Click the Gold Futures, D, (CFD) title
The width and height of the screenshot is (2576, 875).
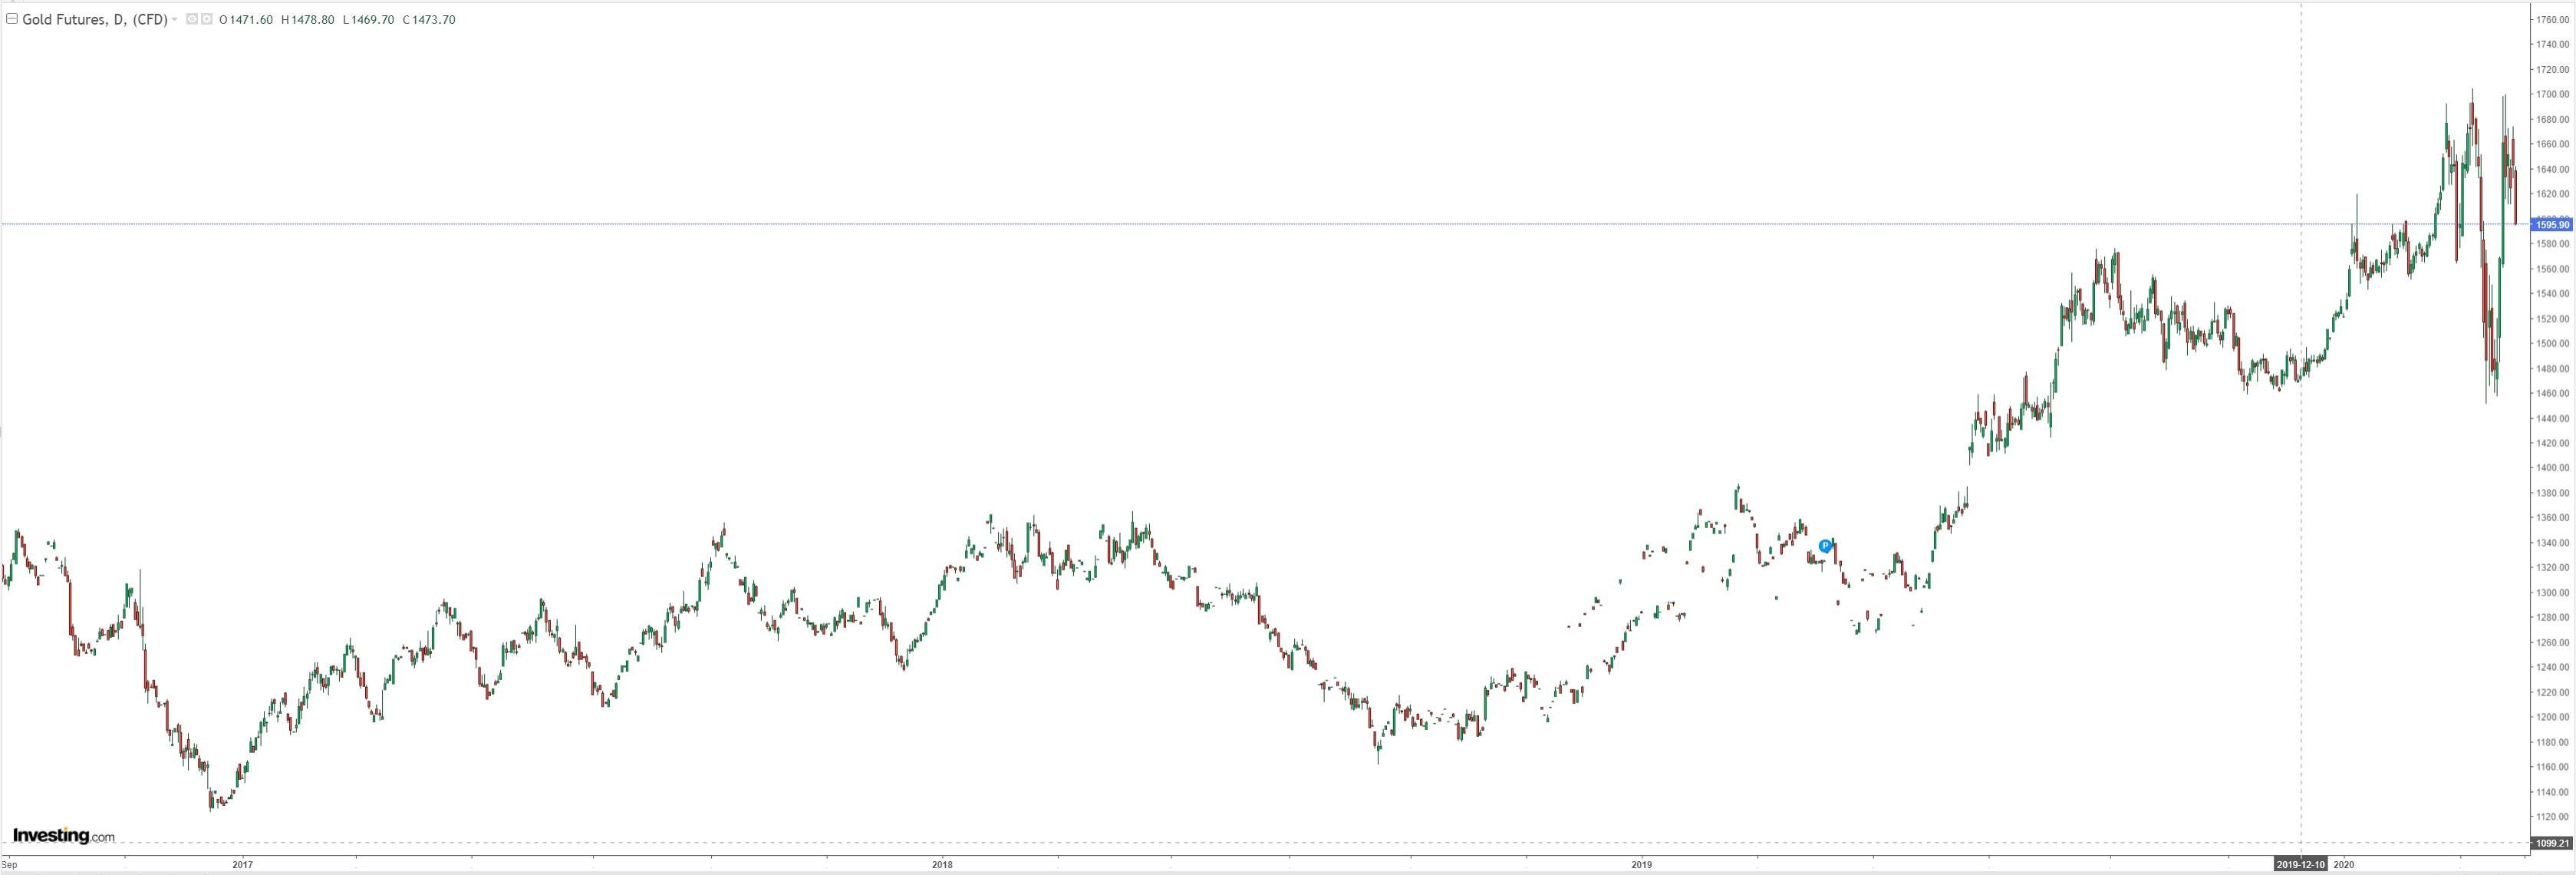(94, 19)
